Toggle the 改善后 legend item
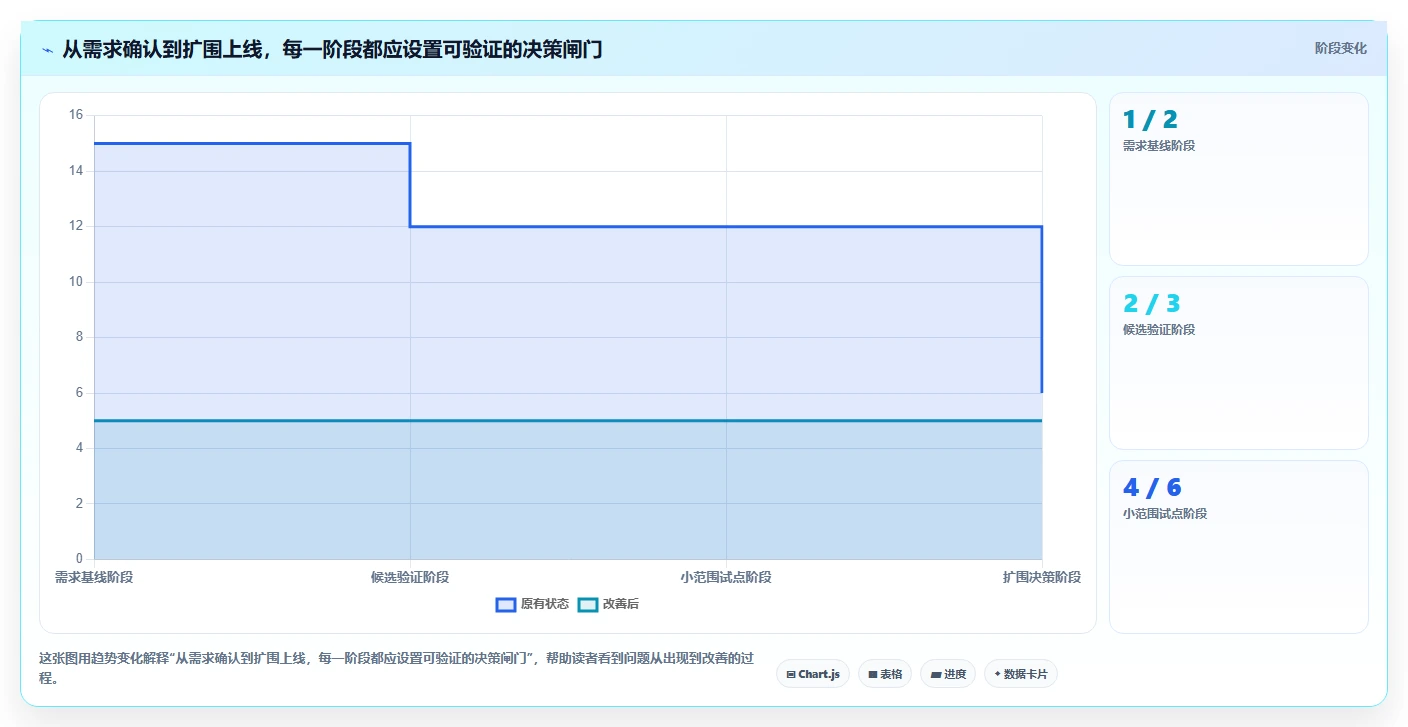1408x727 pixels. point(609,604)
